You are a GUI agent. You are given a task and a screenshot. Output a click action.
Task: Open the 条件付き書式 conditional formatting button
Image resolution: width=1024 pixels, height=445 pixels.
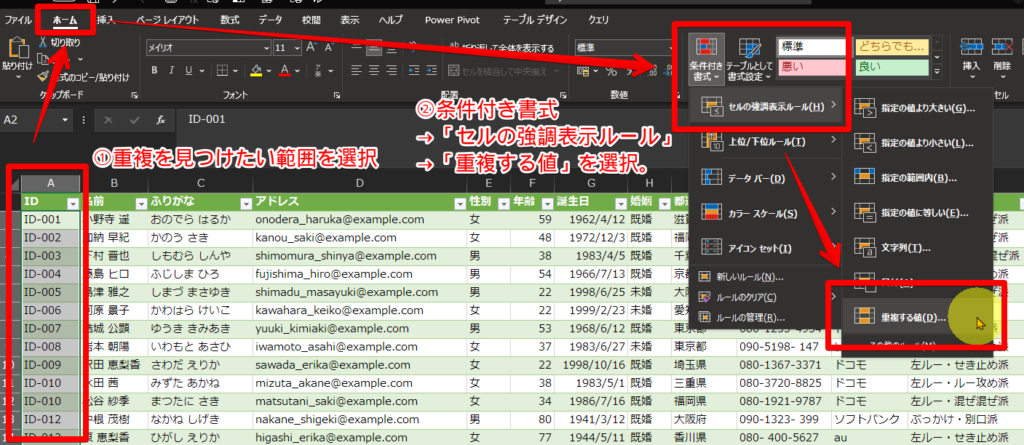[x=705, y=60]
